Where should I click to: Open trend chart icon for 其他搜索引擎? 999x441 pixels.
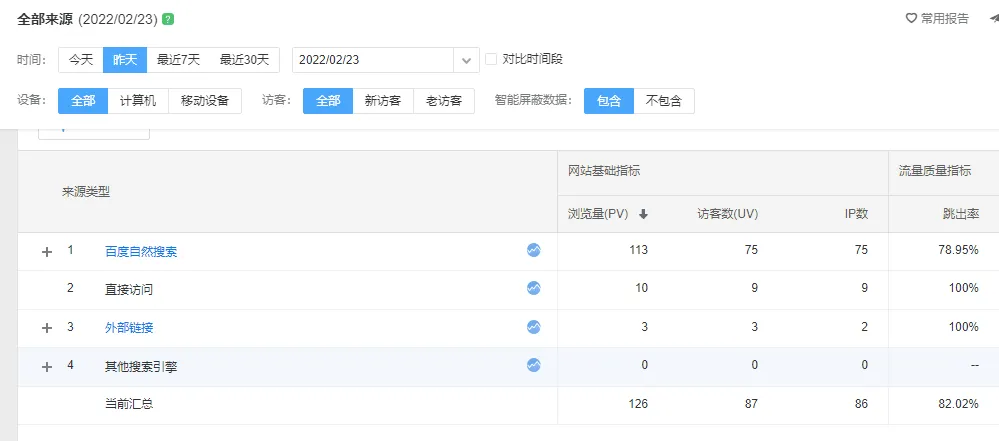click(534, 365)
